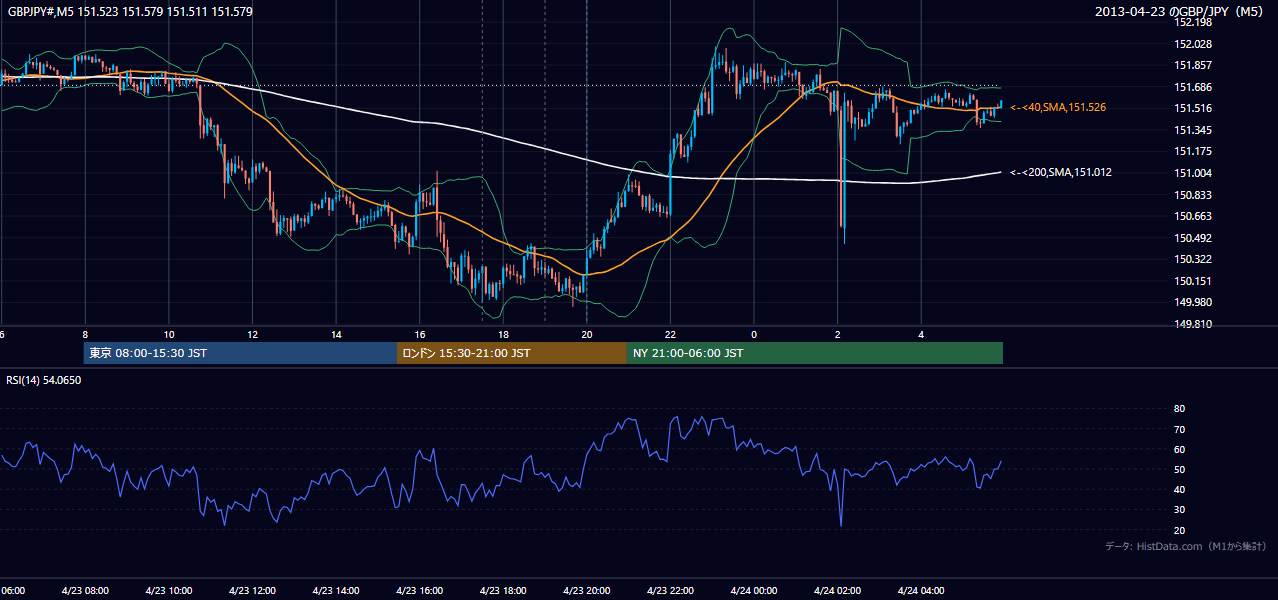Click the RSI 50 level label

[x=1179, y=469]
